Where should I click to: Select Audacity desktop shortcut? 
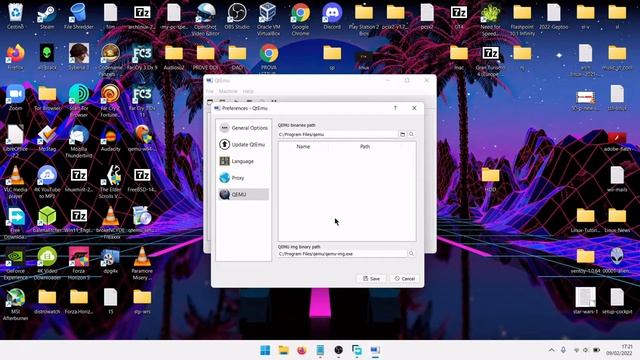pyautogui.click(x=110, y=139)
